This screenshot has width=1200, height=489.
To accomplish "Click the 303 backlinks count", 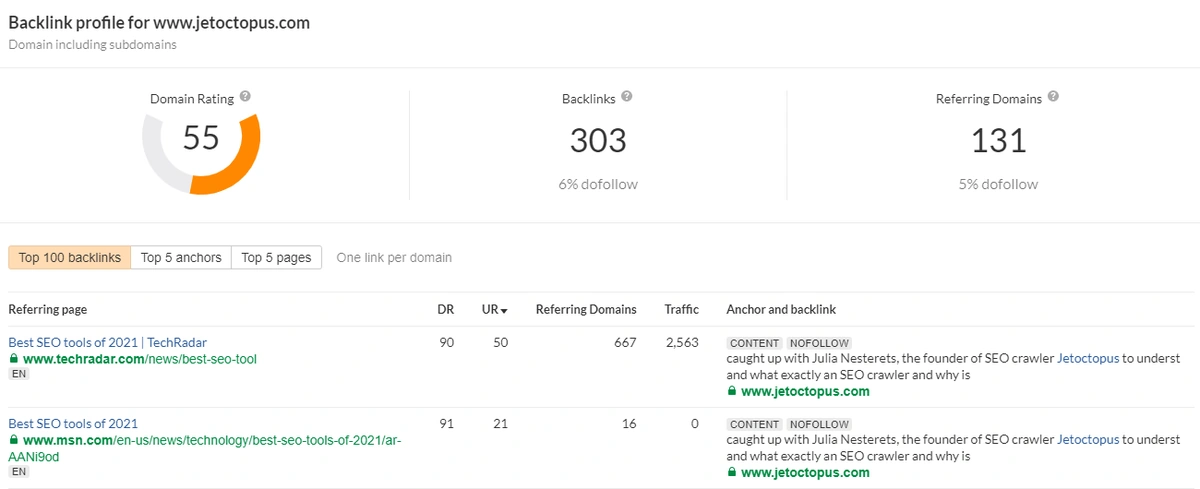I will (598, 141).
